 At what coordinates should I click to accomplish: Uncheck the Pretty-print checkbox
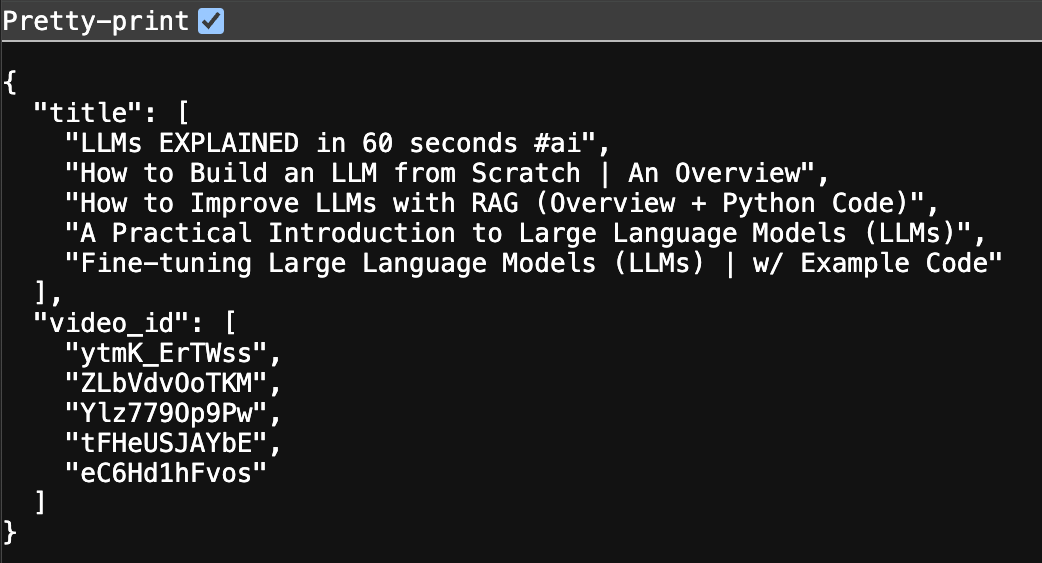[x=211, y=21]
